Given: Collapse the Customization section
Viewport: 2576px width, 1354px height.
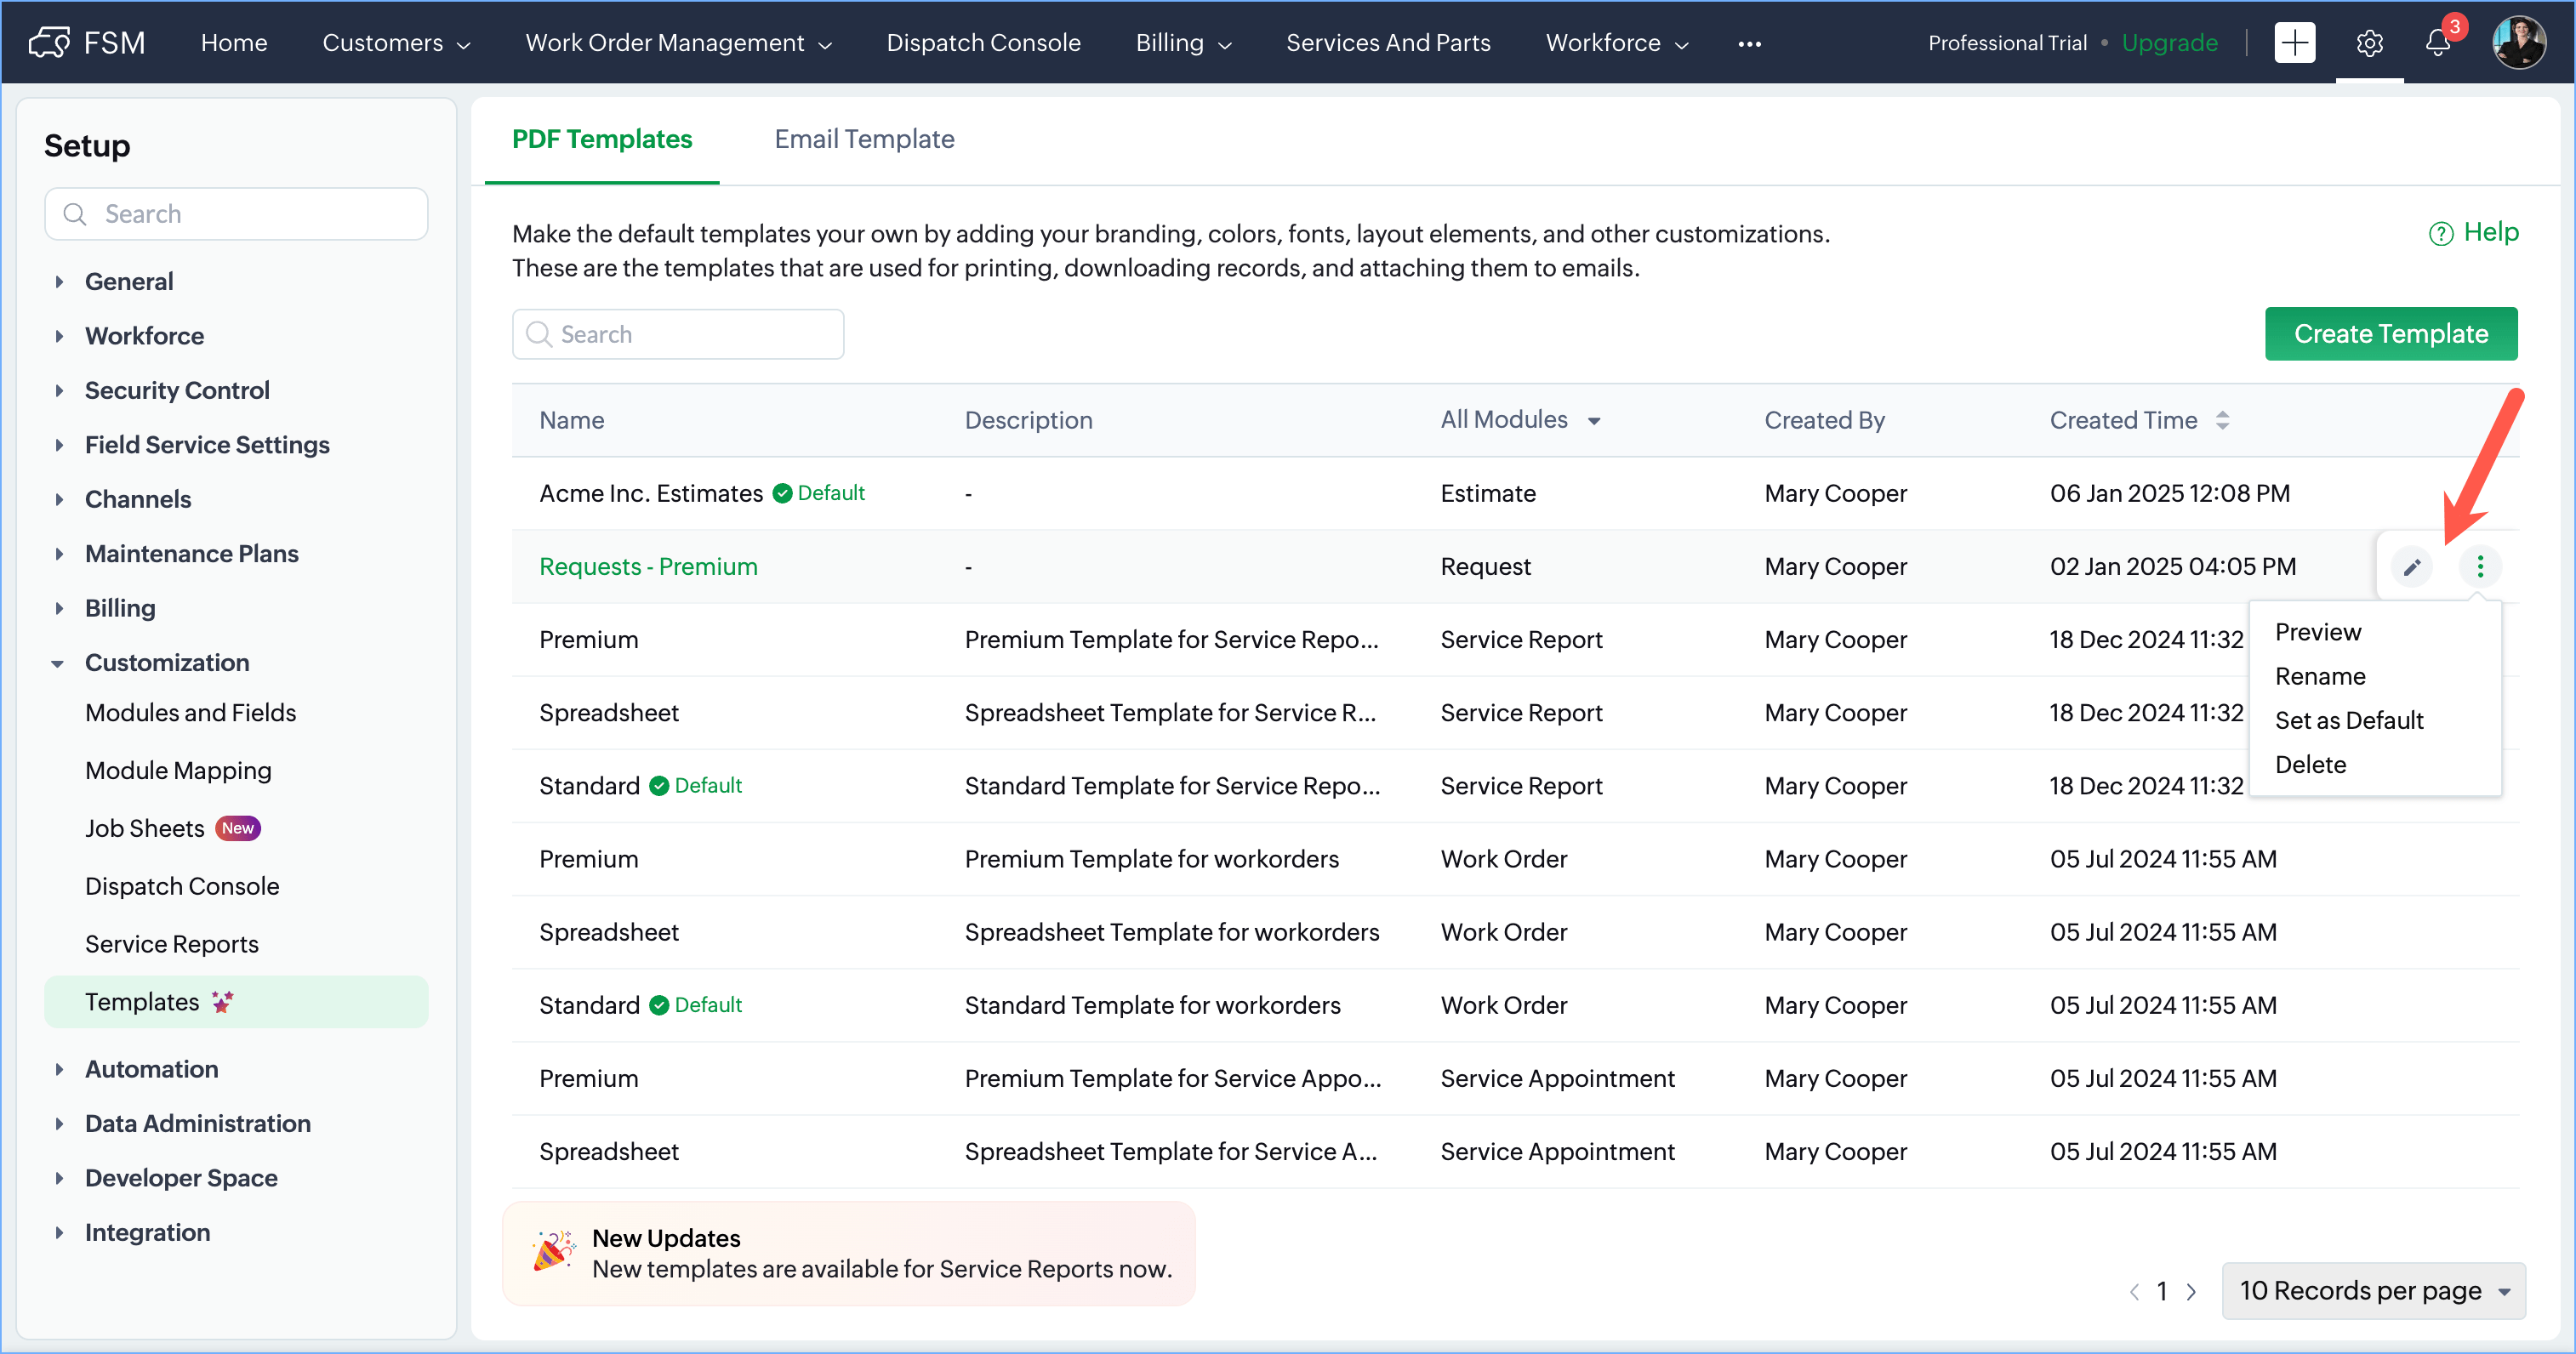Looking at the screenshot, I should [x=58, y=663].
